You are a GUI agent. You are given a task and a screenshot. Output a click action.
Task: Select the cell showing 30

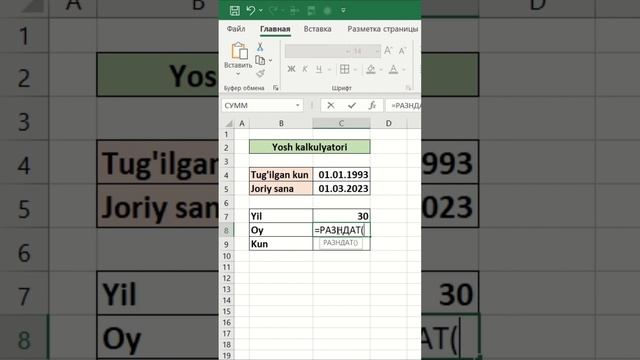click(x=342, y=216)
